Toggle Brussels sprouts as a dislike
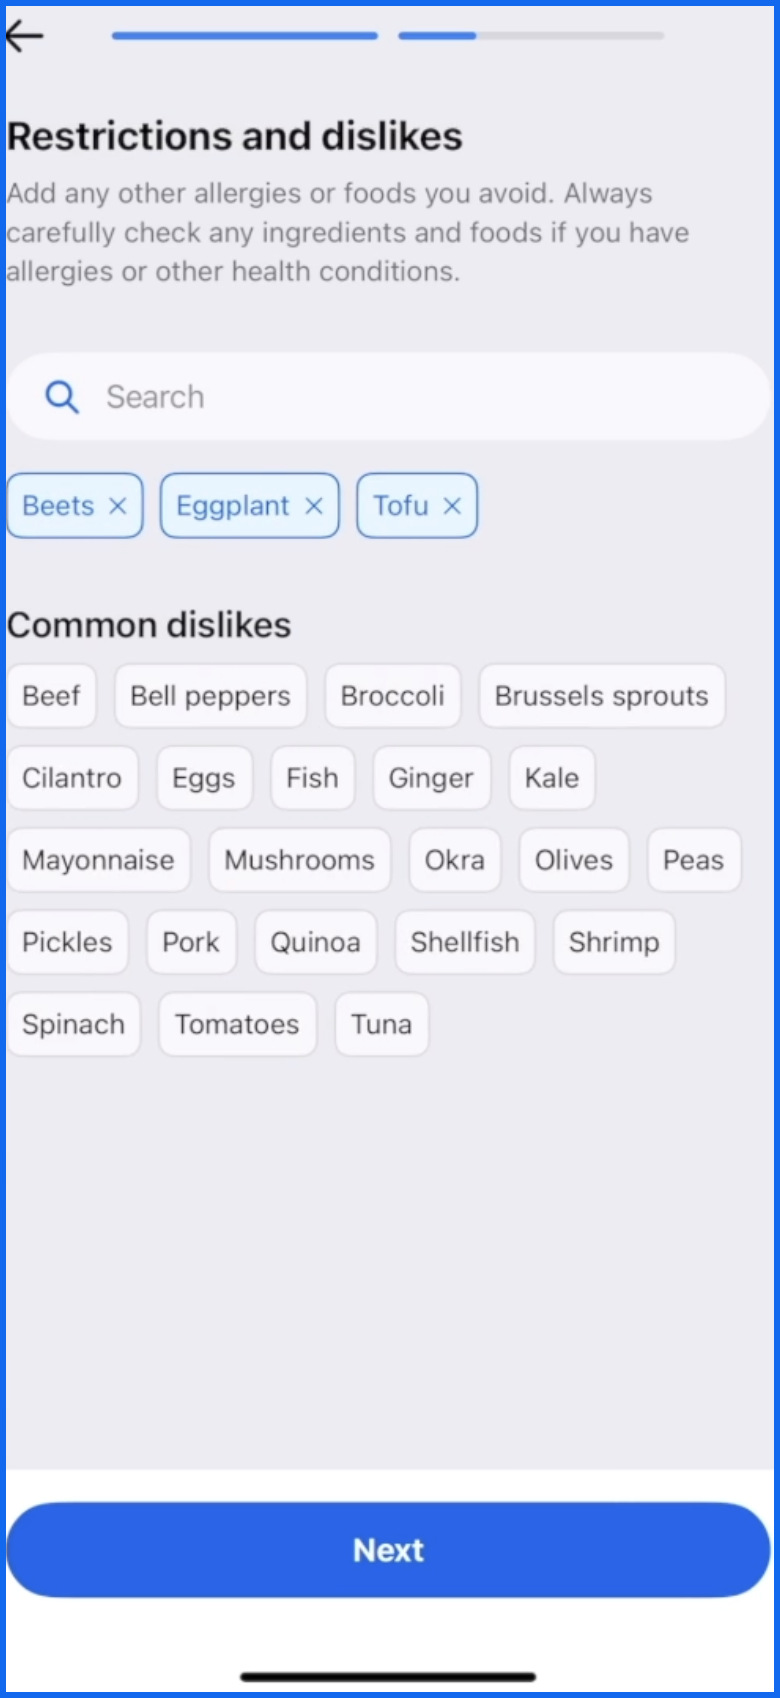The image size is (780, 1698). [602, 696]
